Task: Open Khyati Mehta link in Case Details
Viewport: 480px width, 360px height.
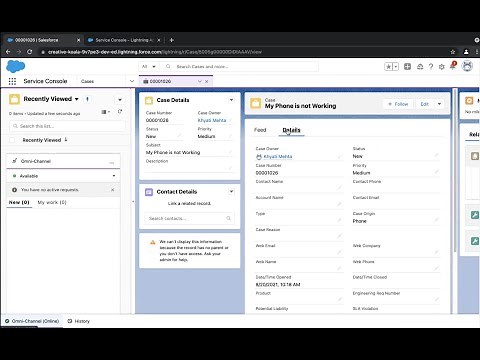Action: click(x=212, y=120)
